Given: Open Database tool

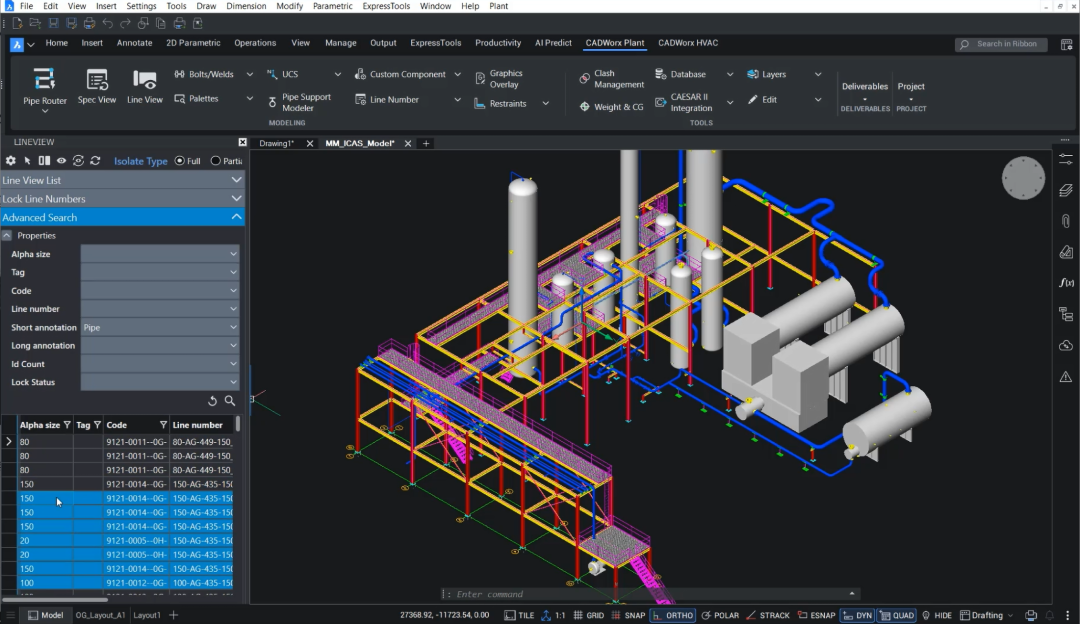Looking at the screenshot, I should click(681, 74).
